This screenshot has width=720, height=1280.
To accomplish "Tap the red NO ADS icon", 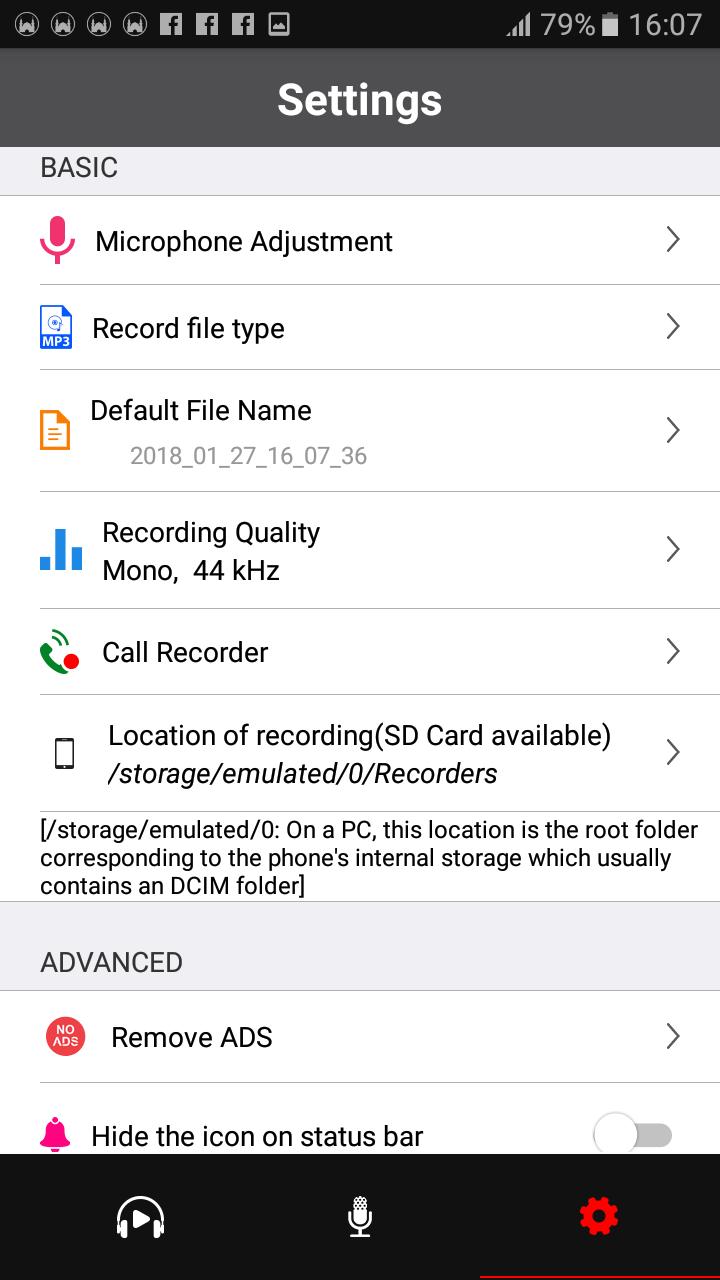I will point(65,1036).
